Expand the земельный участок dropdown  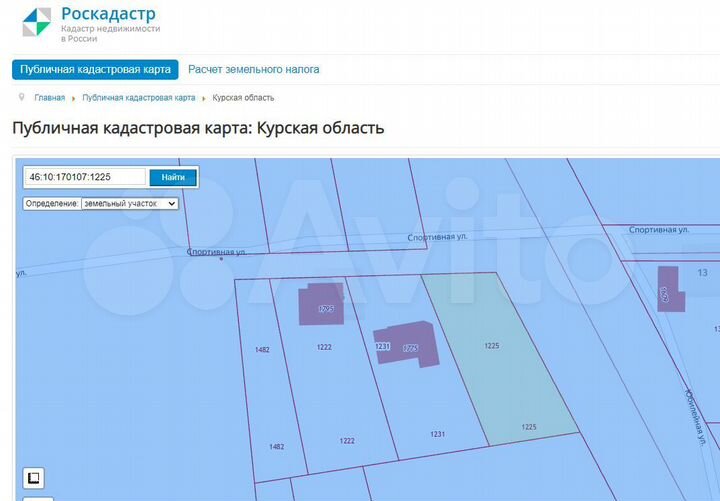(x=130, y=203)
